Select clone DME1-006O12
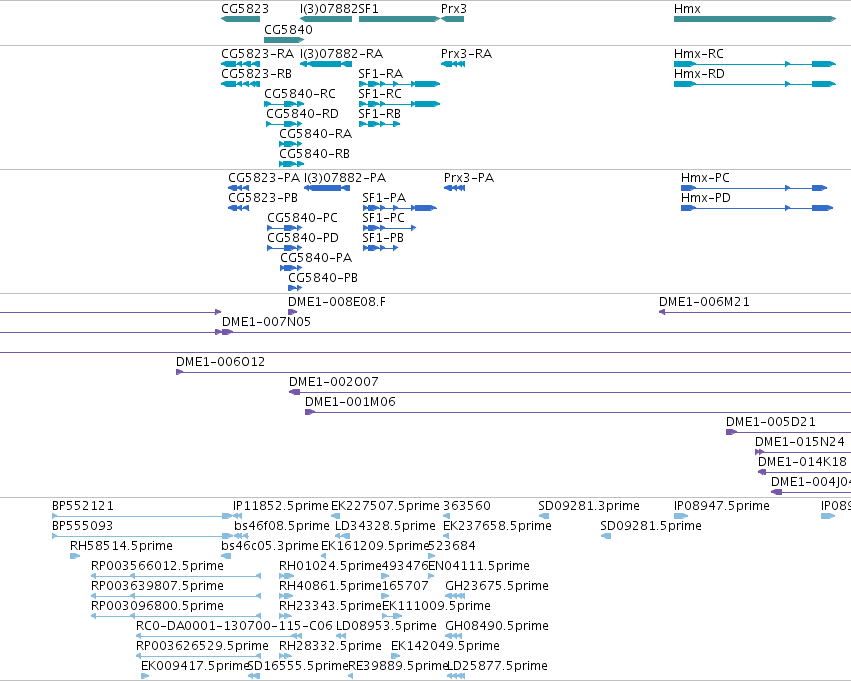Image resolution: width=851 pixels, height=681 pixels. [513, 372]
